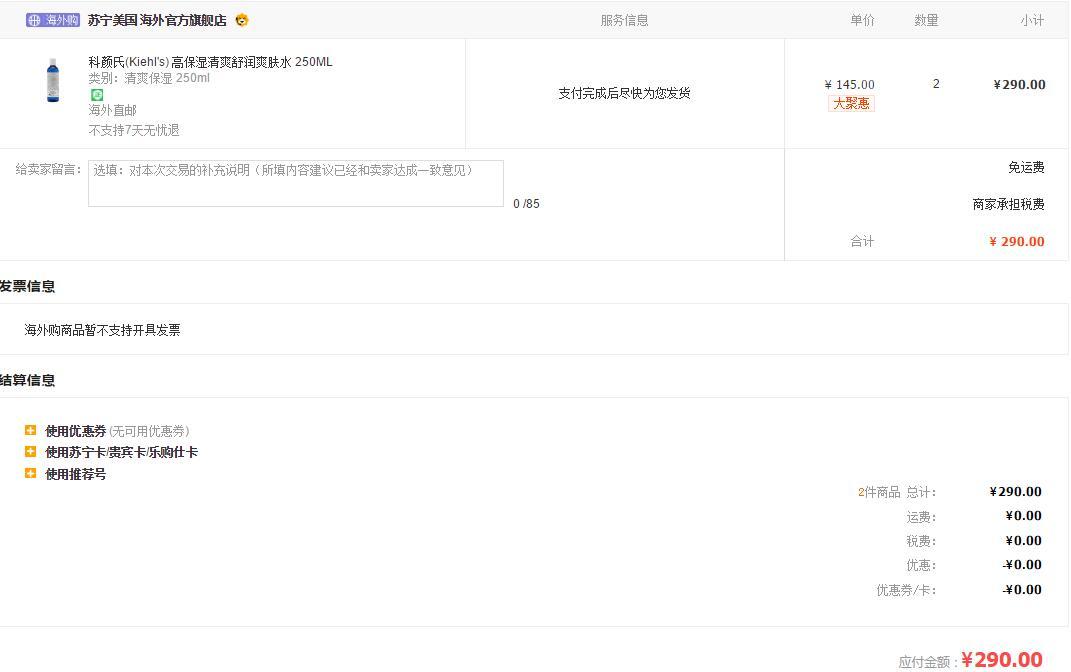Click the 大聚惠 promotion tag
Screen dimensions: 1071x672
coord(851,103)
